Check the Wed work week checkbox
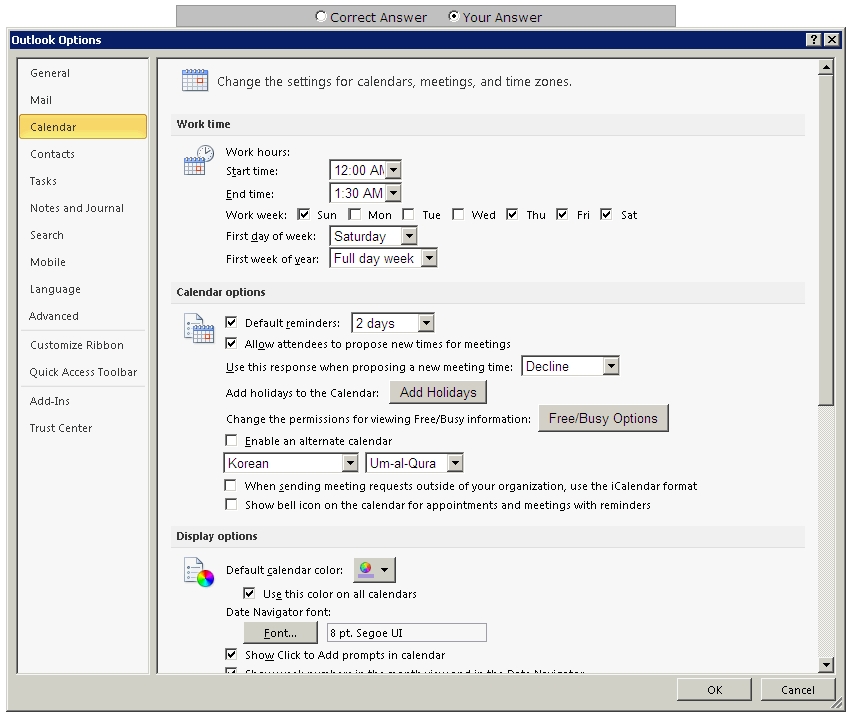Viewport: 856px width, 722px height. (458, 214)
